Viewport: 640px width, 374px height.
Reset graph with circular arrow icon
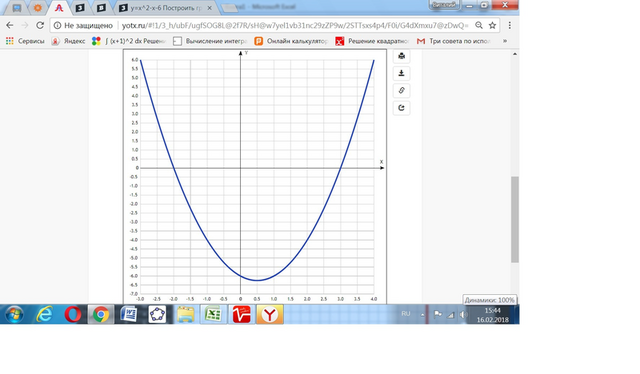click(401, 108)
